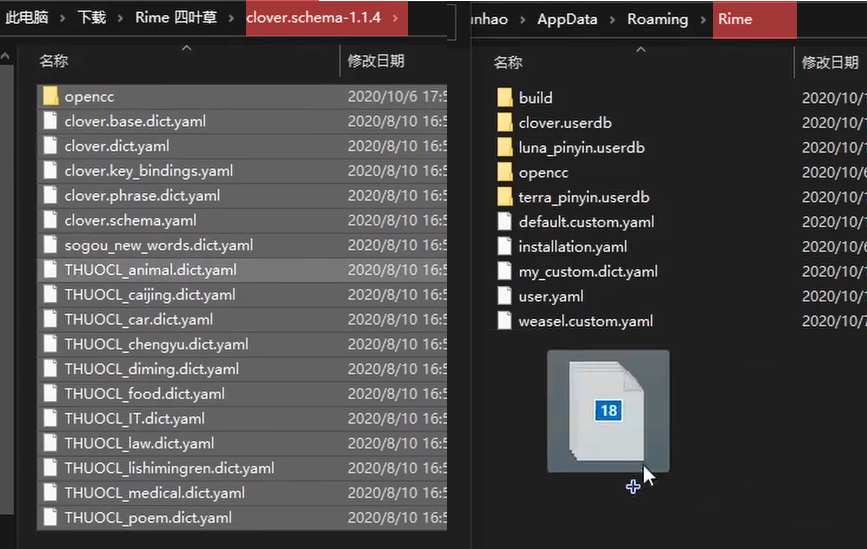
Task: Expand the chevron after Rime 四叶草 breadcrumb
Action: (232, 18)
